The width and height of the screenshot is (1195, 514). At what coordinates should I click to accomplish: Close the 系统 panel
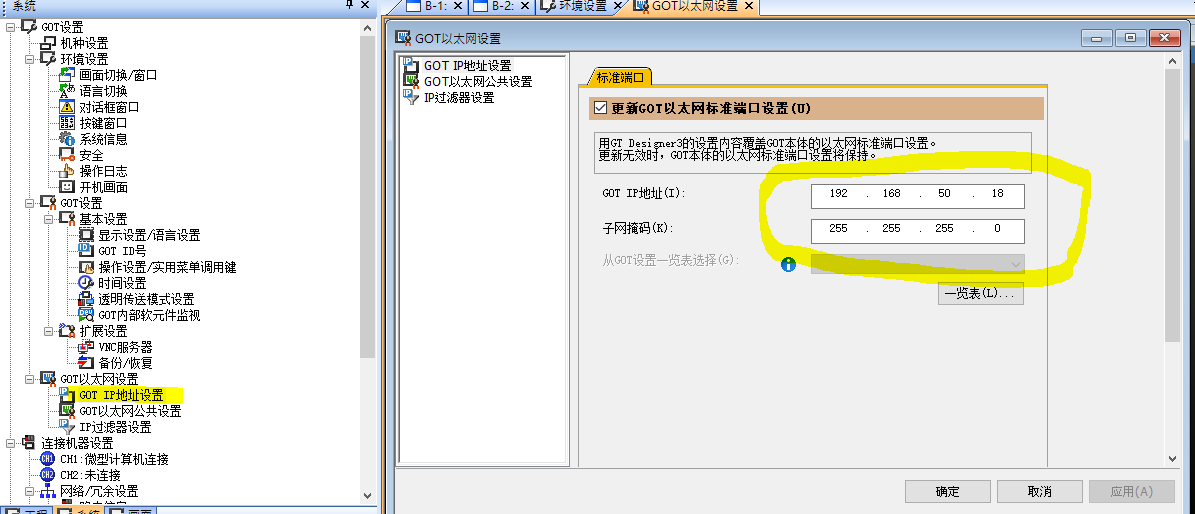[367, 5]
